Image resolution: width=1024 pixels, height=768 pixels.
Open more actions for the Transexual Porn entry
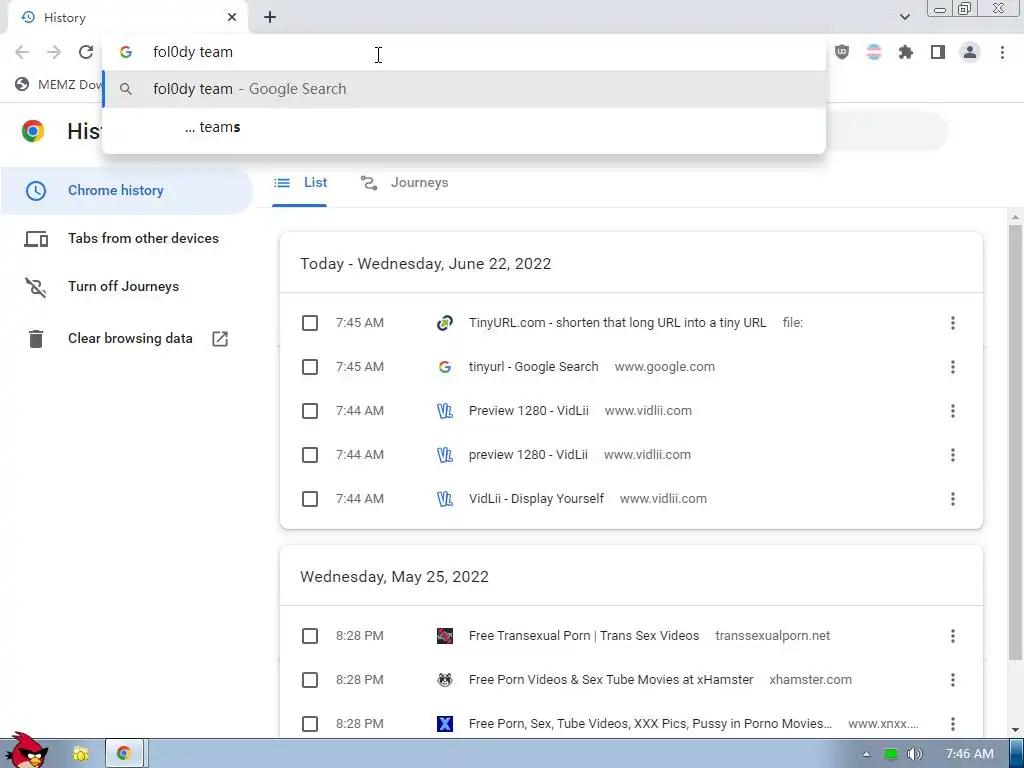pos(953,636)
